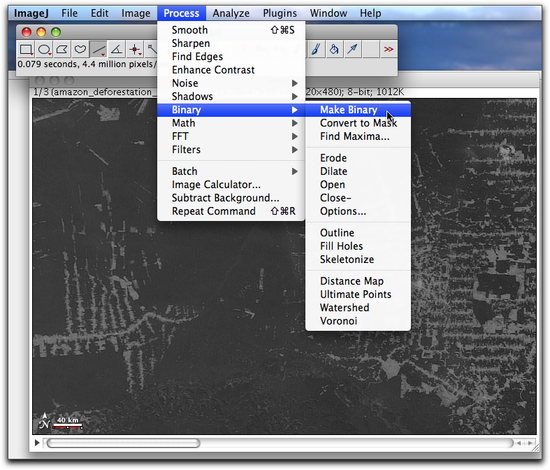Select the Polygon selection tool

(62, 49)
